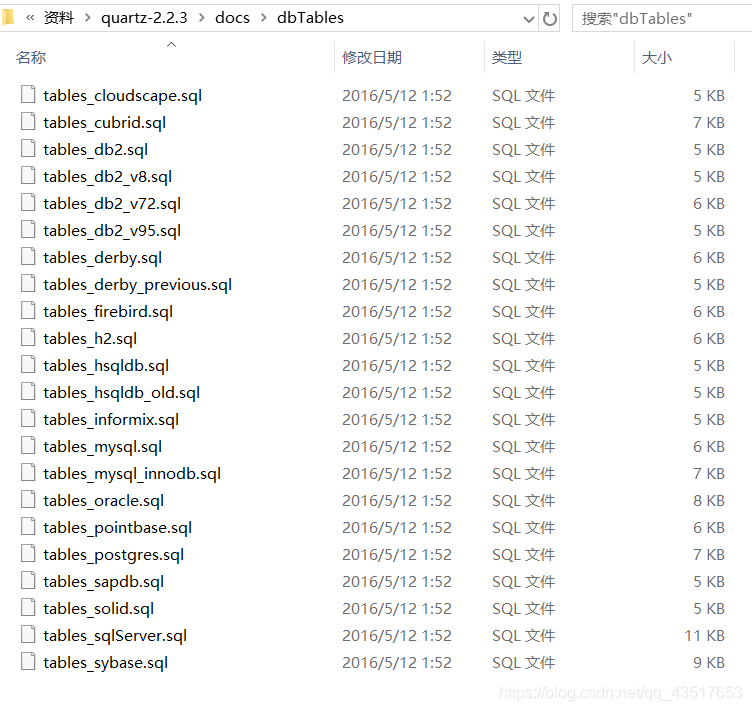
Task: Select the file name tables_oracle.sql
Action: coord(104,501)
